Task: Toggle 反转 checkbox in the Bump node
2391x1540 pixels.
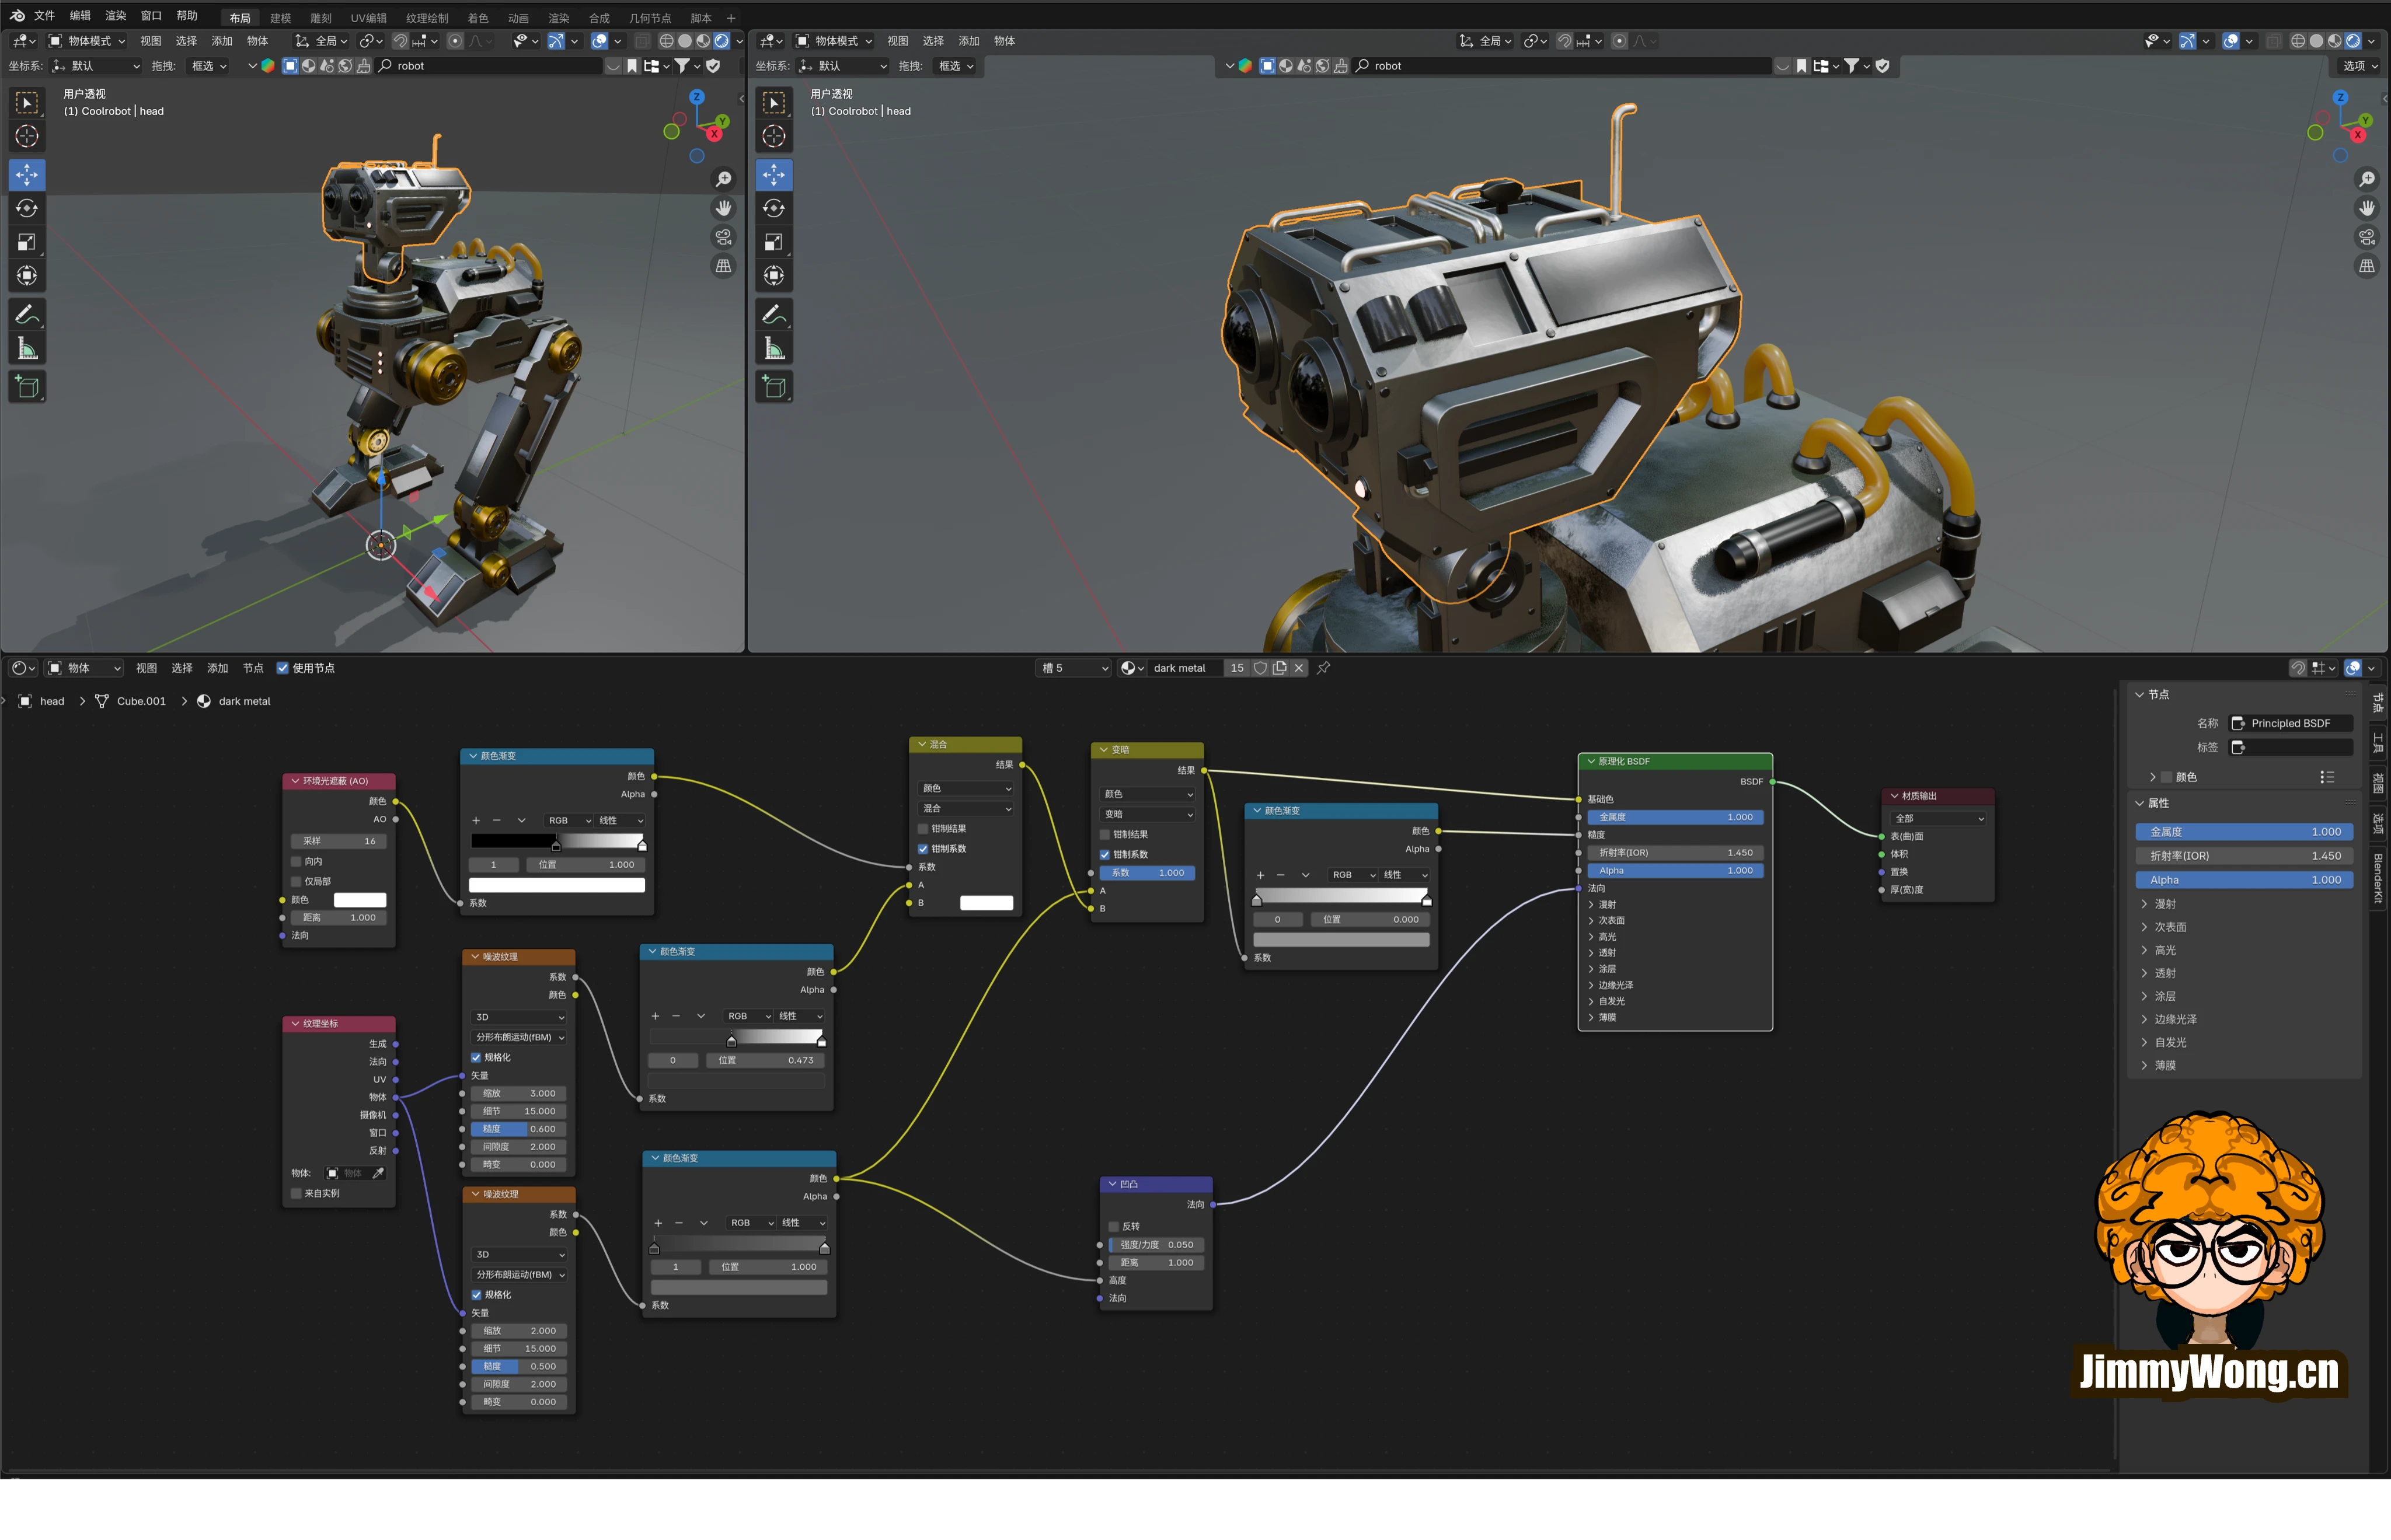Action: (x=1114, y=1226)
